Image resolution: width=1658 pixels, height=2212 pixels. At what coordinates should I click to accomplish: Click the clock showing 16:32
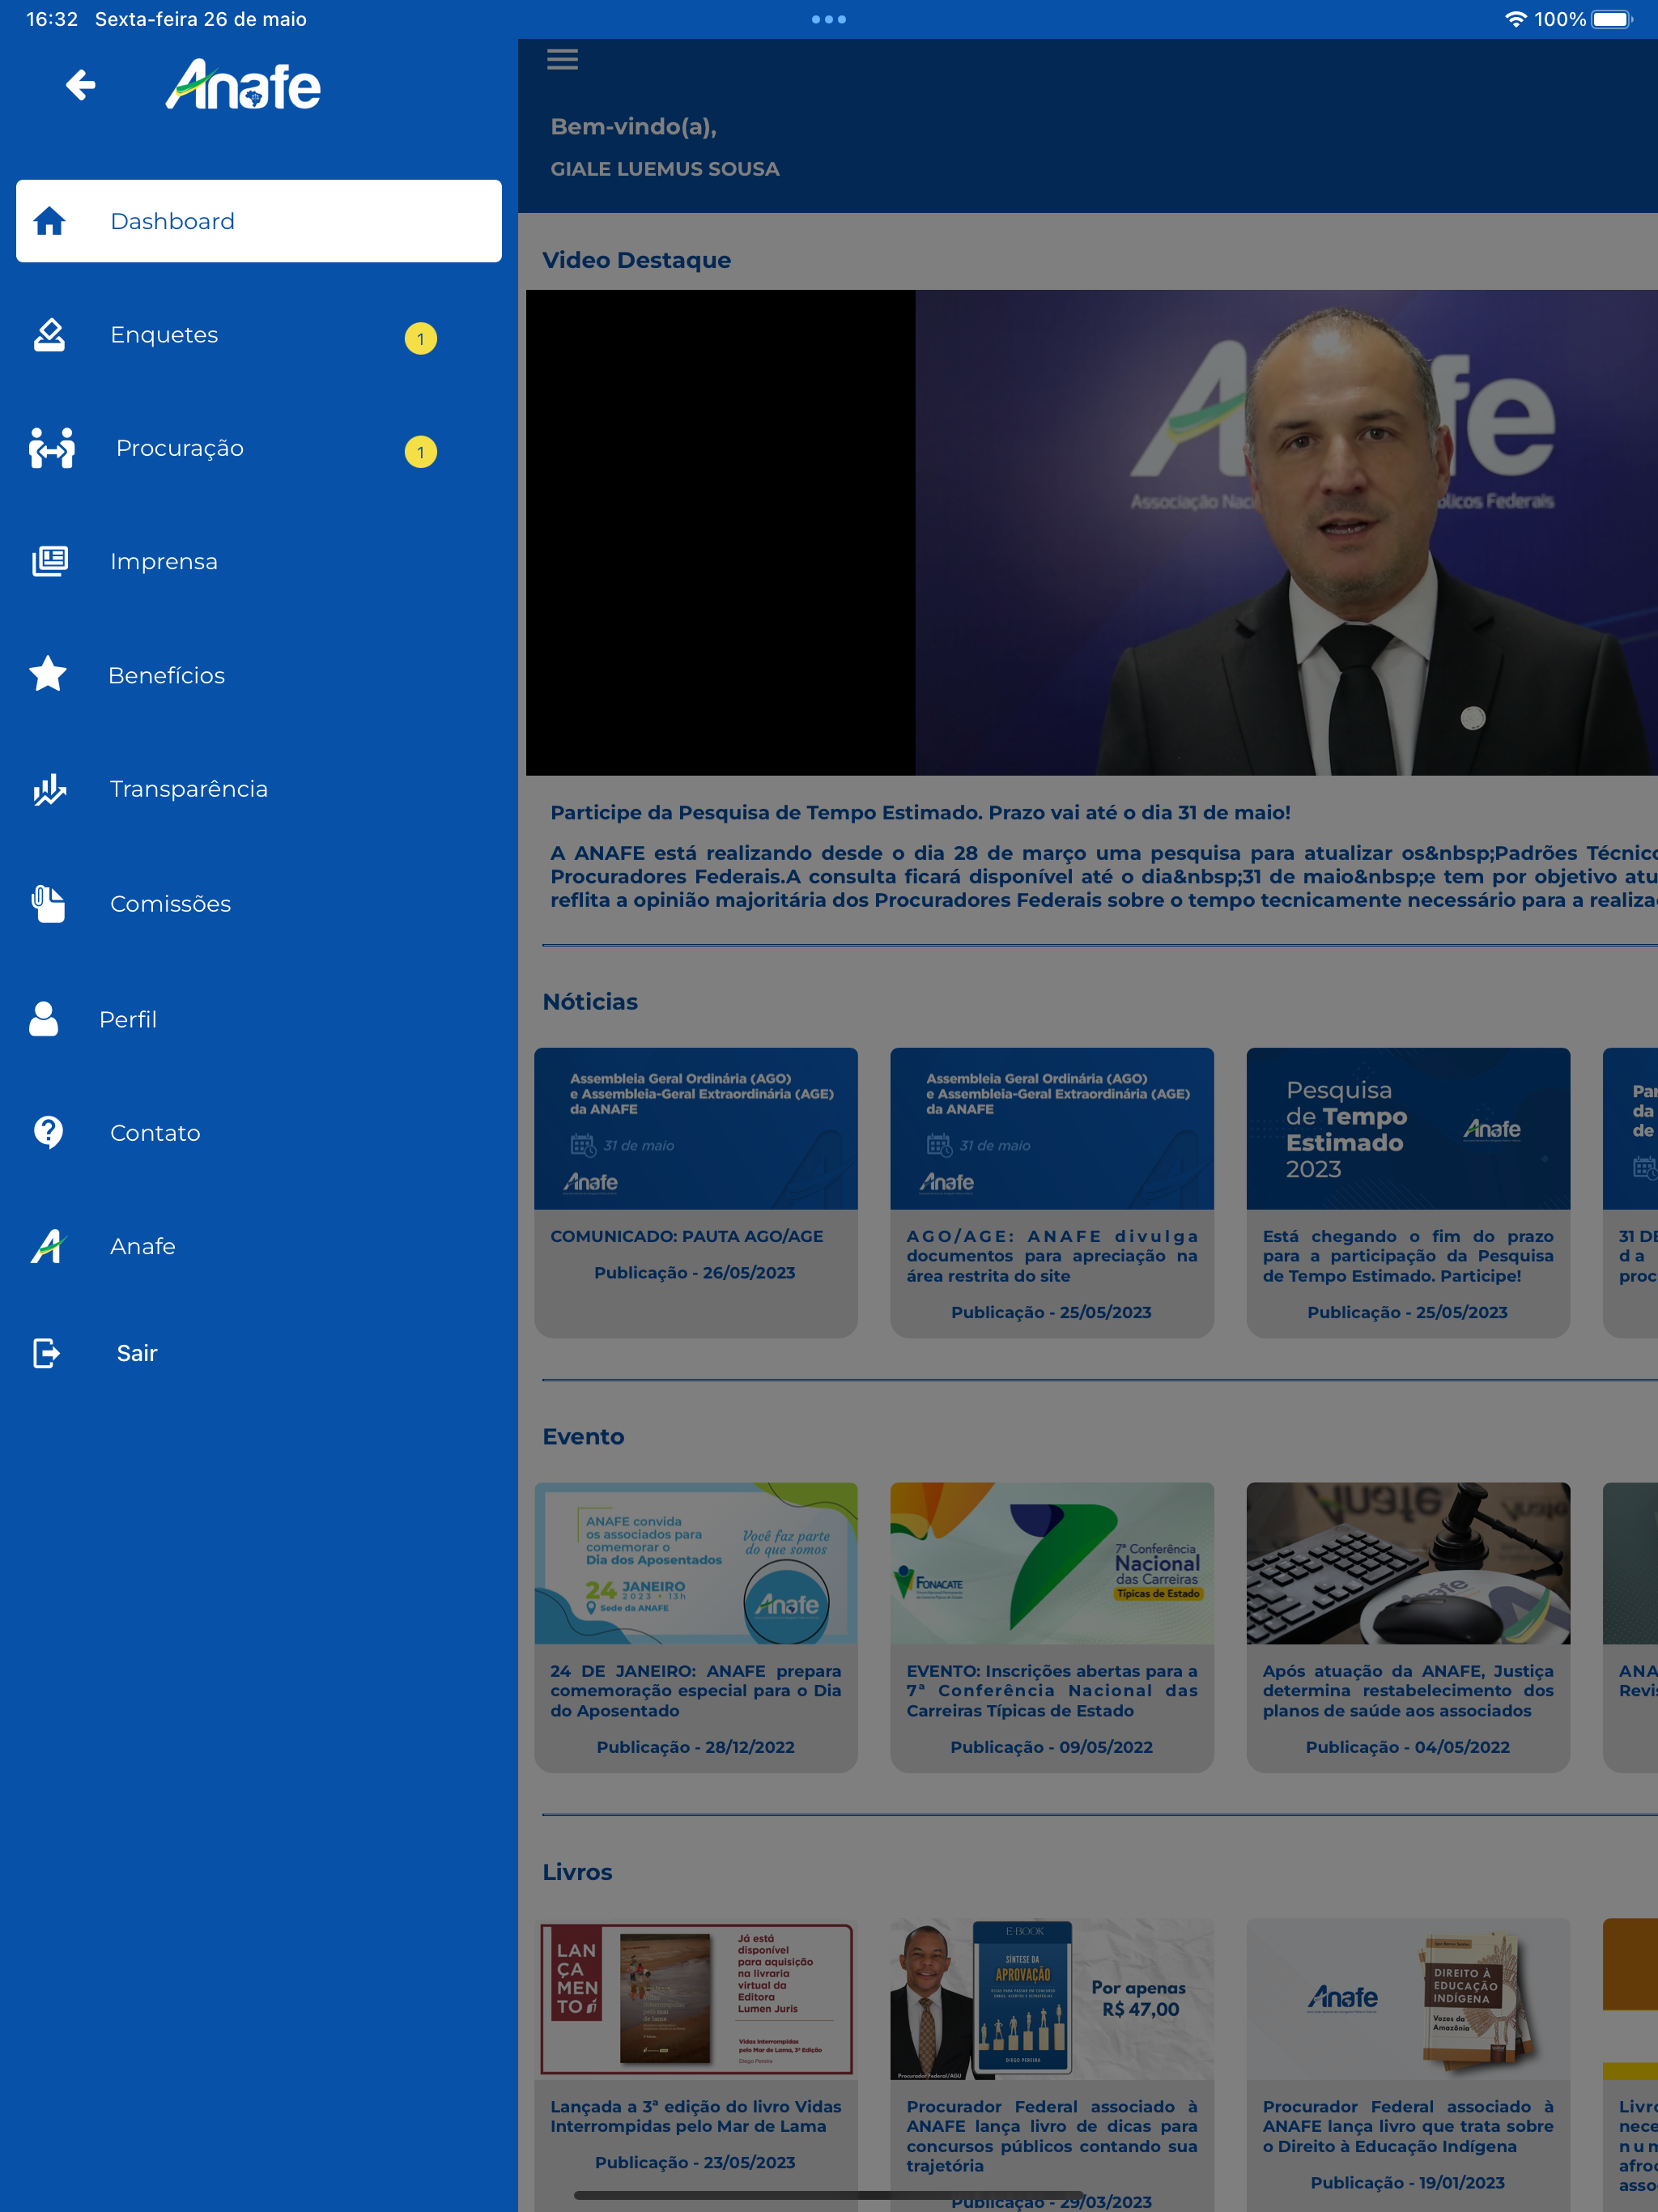pyautogui.click(x=52, y=19)
